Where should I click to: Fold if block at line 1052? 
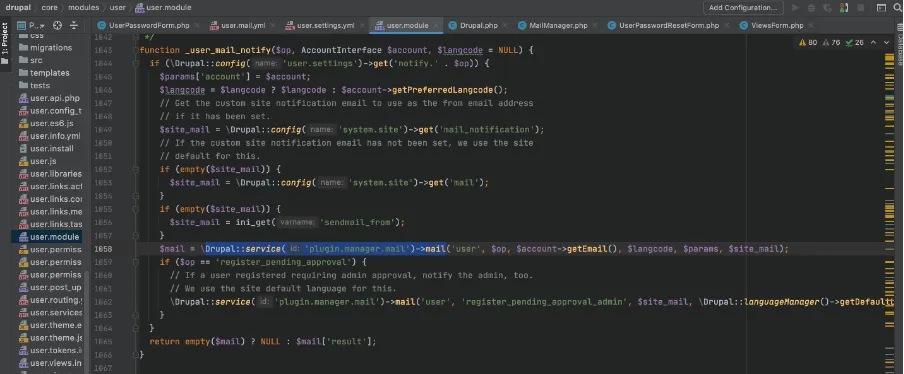136,169
